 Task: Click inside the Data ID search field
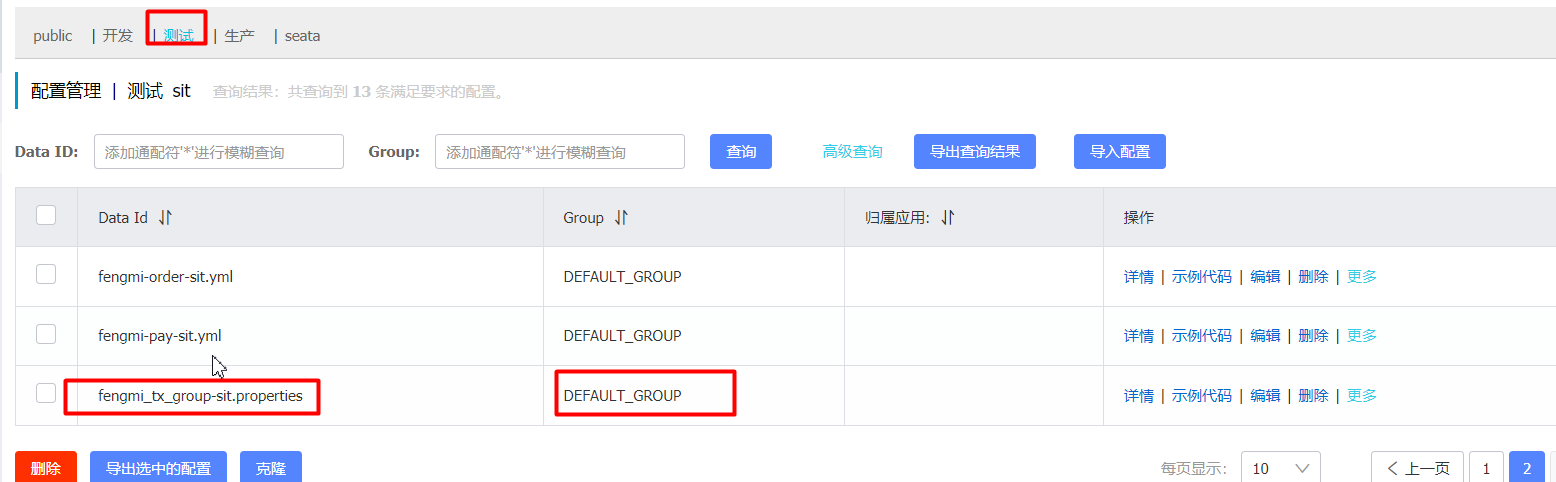click(218, 152)
